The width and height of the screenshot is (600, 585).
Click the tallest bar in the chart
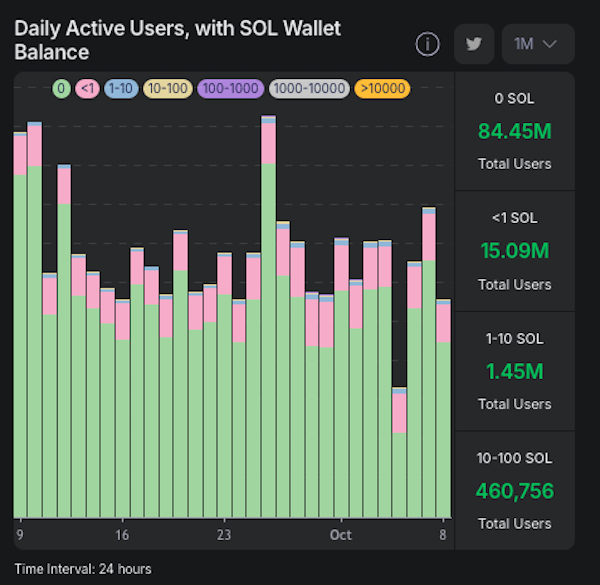click(x=268, y=317)
